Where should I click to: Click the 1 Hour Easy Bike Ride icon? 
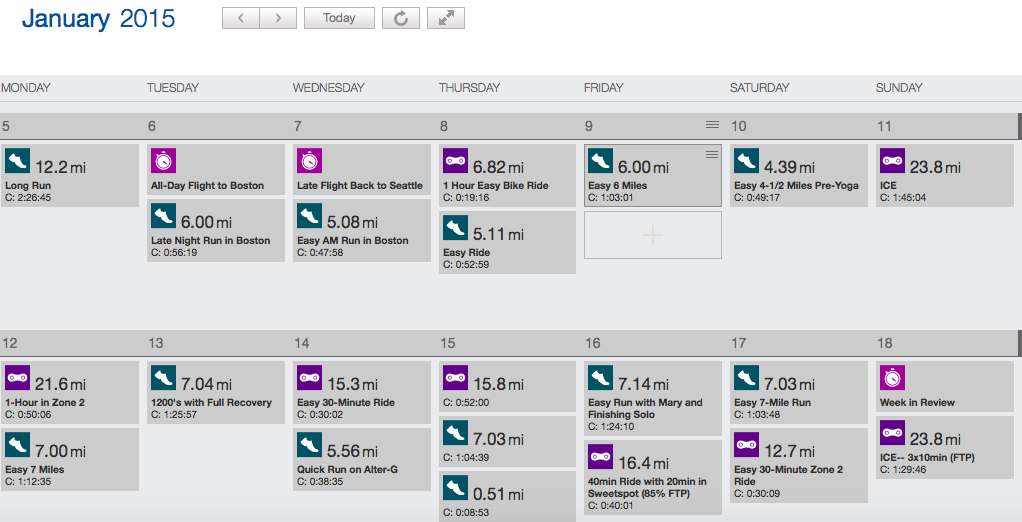pos(455,161)
